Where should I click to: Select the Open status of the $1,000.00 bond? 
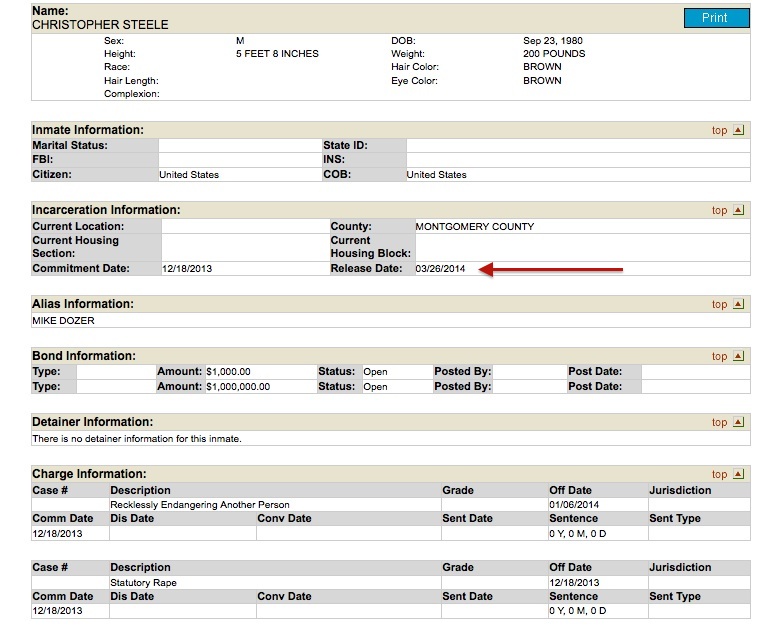pyautogui.click(x=375, y=372)
